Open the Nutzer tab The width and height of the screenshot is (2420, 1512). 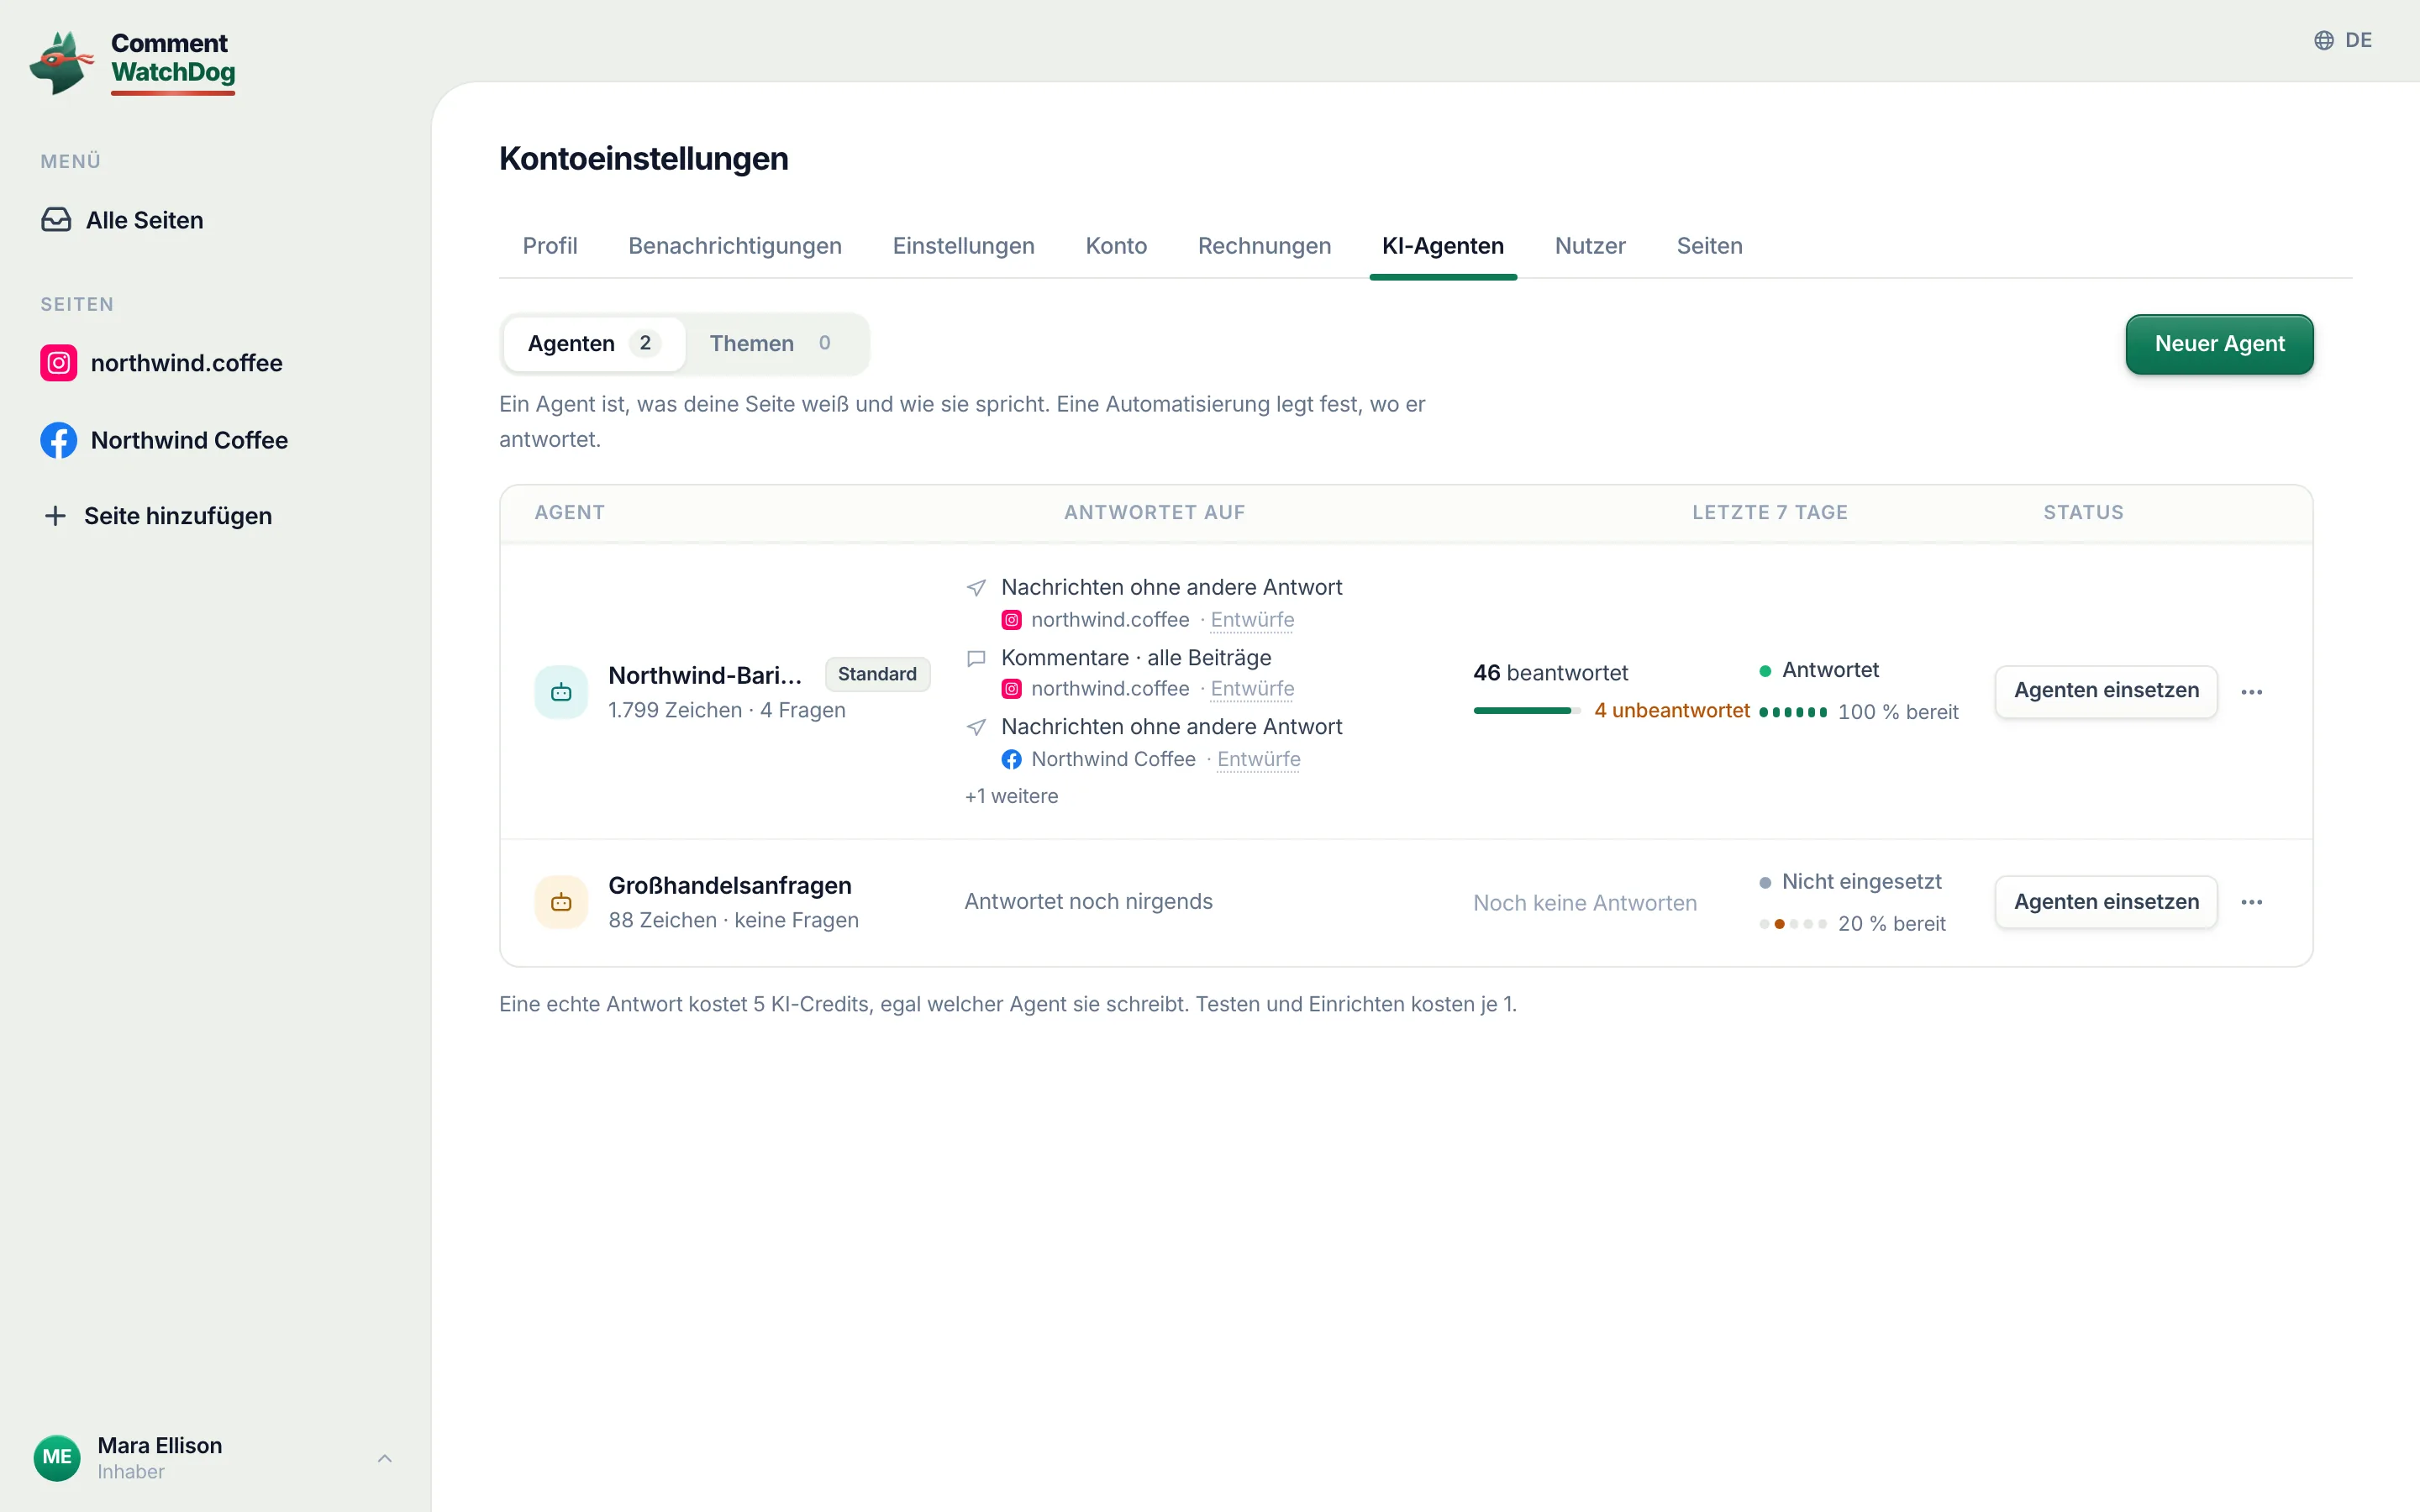point(1590,246)
